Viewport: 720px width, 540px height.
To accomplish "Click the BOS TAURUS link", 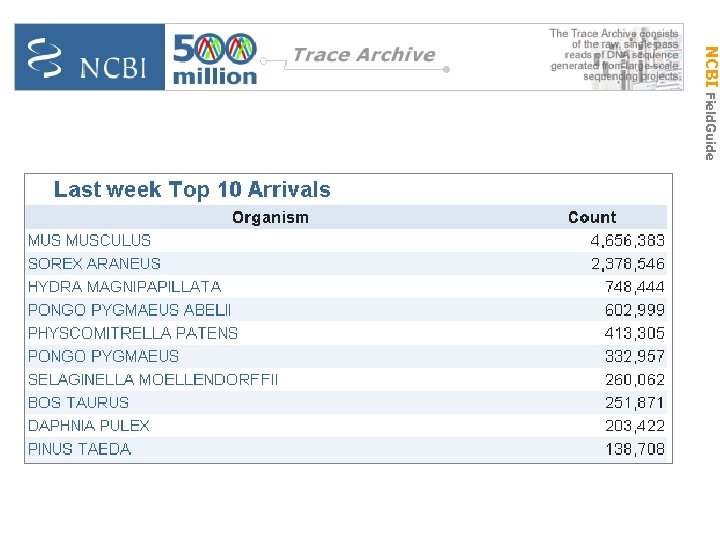I will (x=79, y=403).
